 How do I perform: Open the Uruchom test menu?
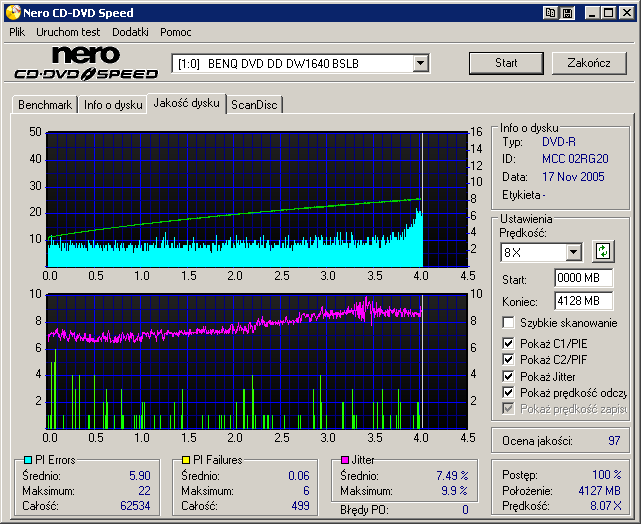point(68,32)
